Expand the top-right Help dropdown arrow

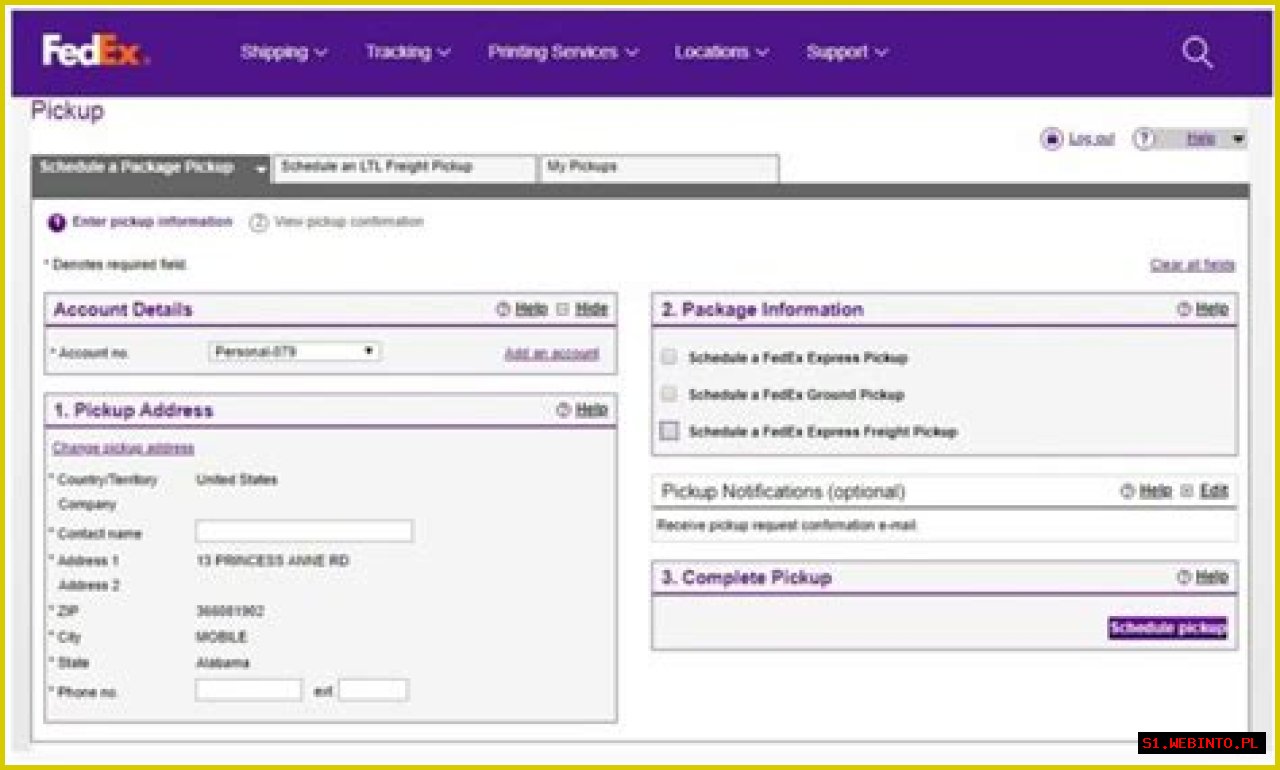coord(1239,140)
